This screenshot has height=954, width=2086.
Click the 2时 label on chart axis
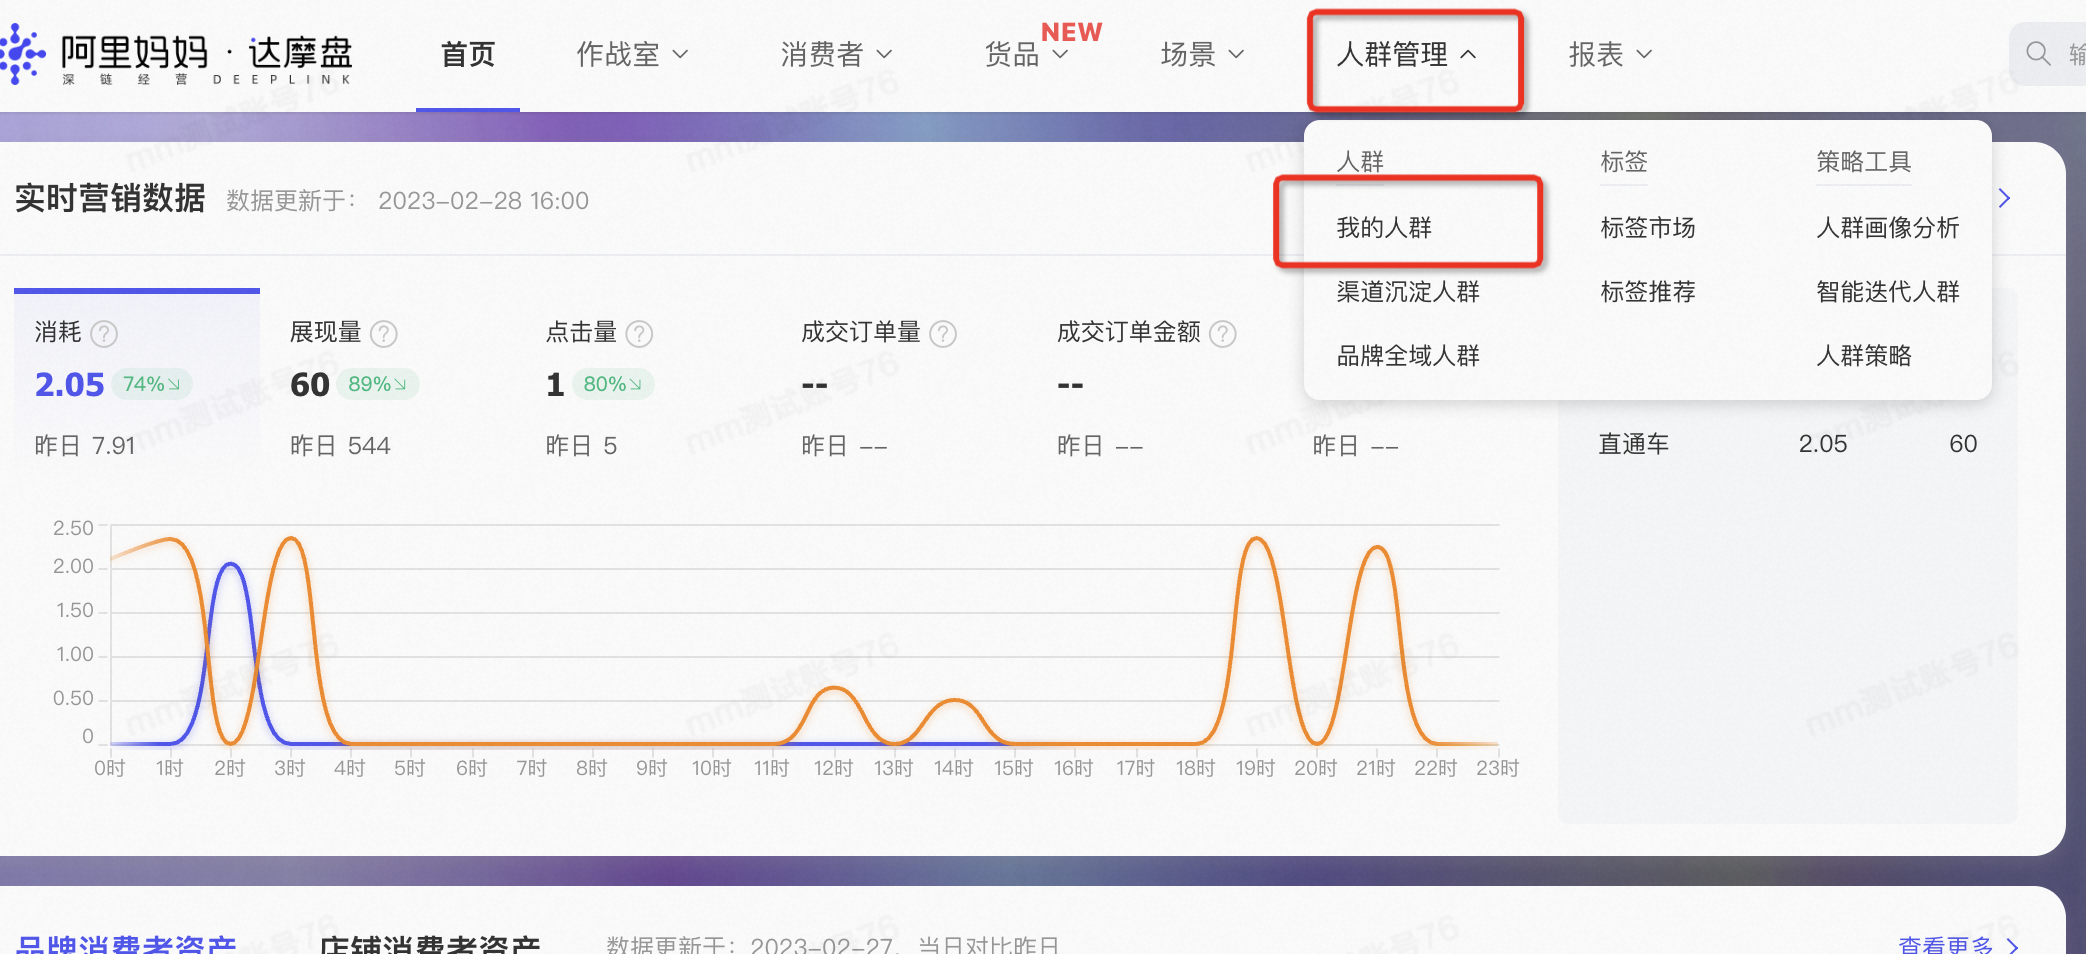click(229, 768)
